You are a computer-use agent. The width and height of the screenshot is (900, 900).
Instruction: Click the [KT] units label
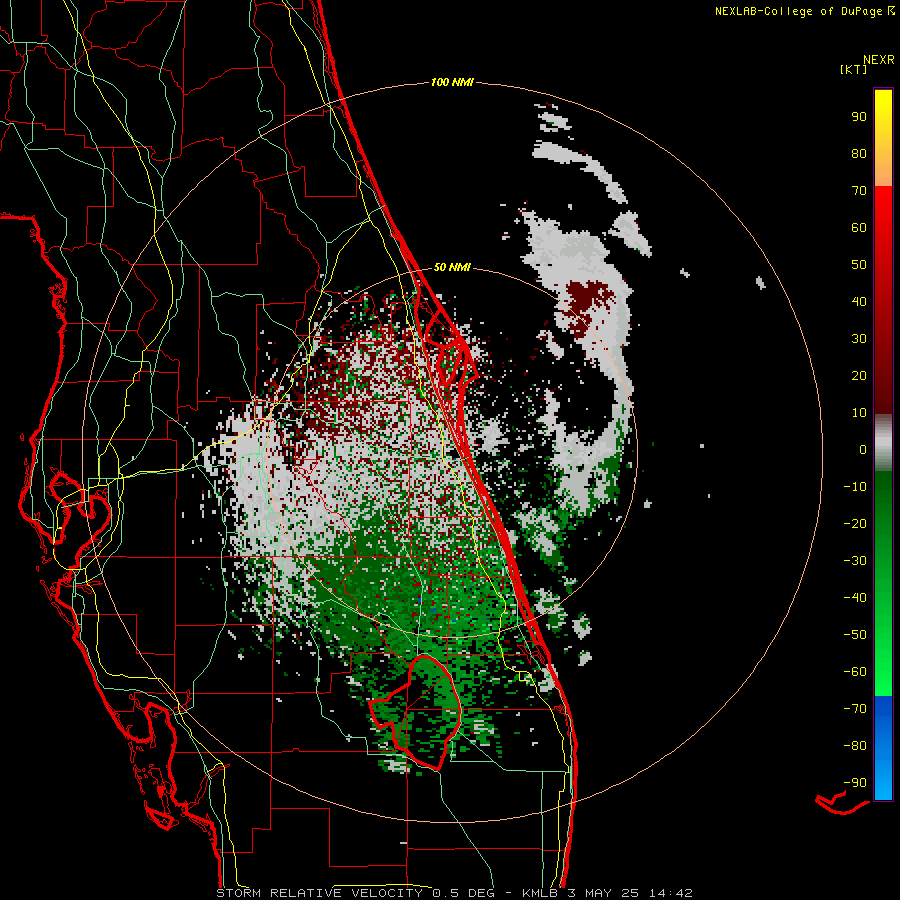point(853,69)
